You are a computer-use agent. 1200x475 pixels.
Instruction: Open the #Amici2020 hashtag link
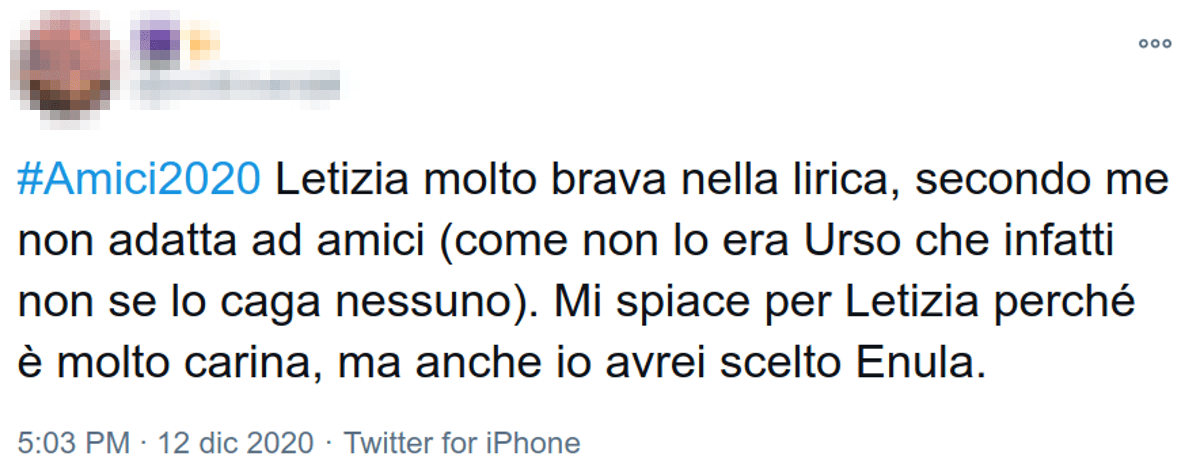[139, 181]
